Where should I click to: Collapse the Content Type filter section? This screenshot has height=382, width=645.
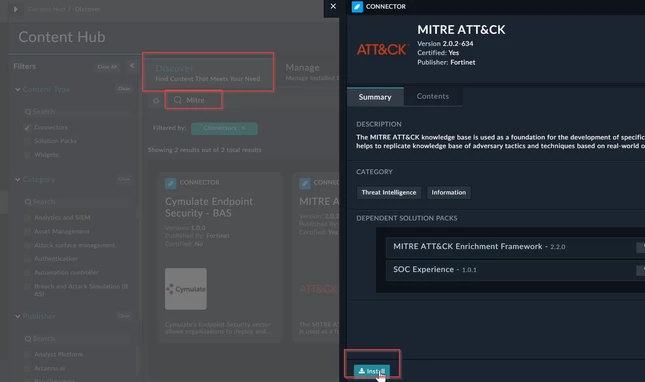click(x=17, y=89)
